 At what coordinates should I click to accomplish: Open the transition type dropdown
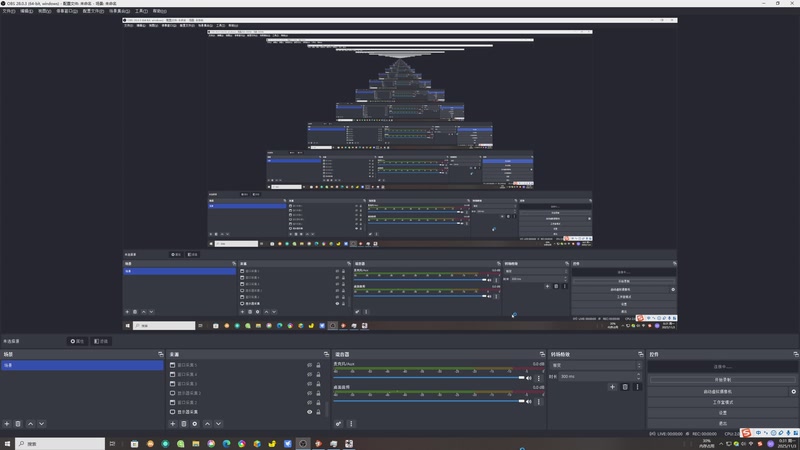[595, 365]
